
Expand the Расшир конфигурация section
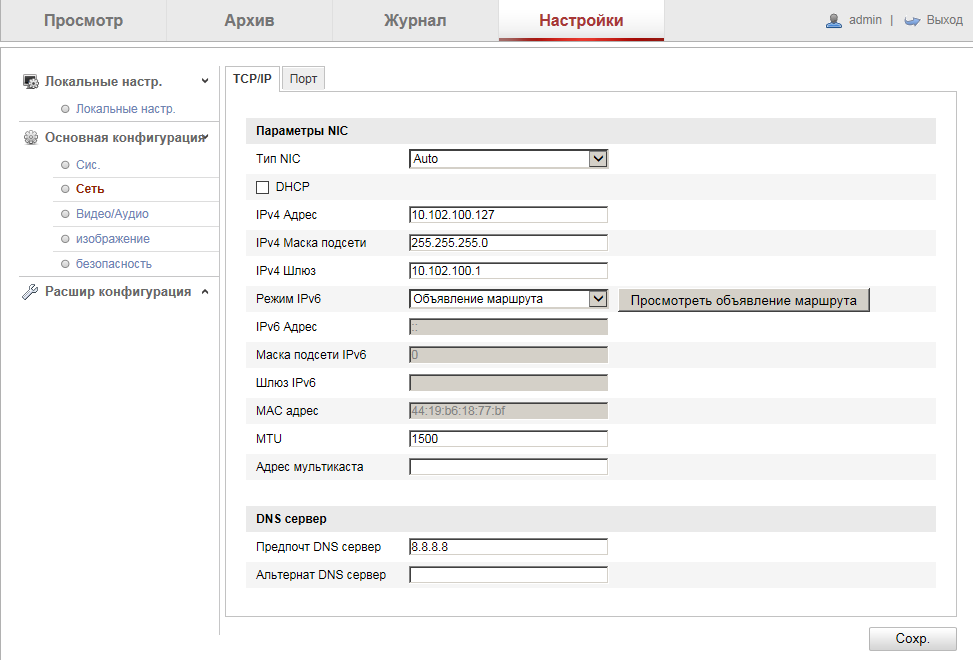point(204,292)
